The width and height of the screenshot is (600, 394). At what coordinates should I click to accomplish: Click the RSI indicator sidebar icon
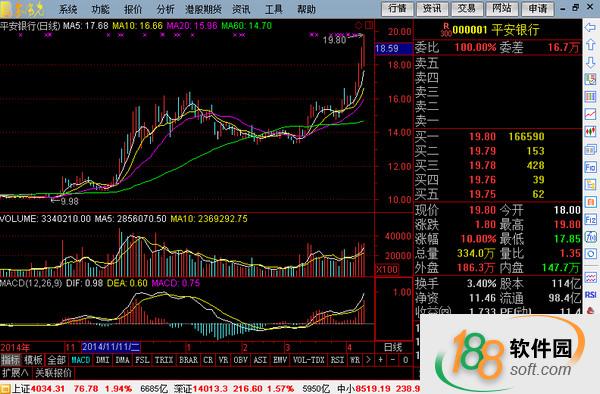click(590, 295)
